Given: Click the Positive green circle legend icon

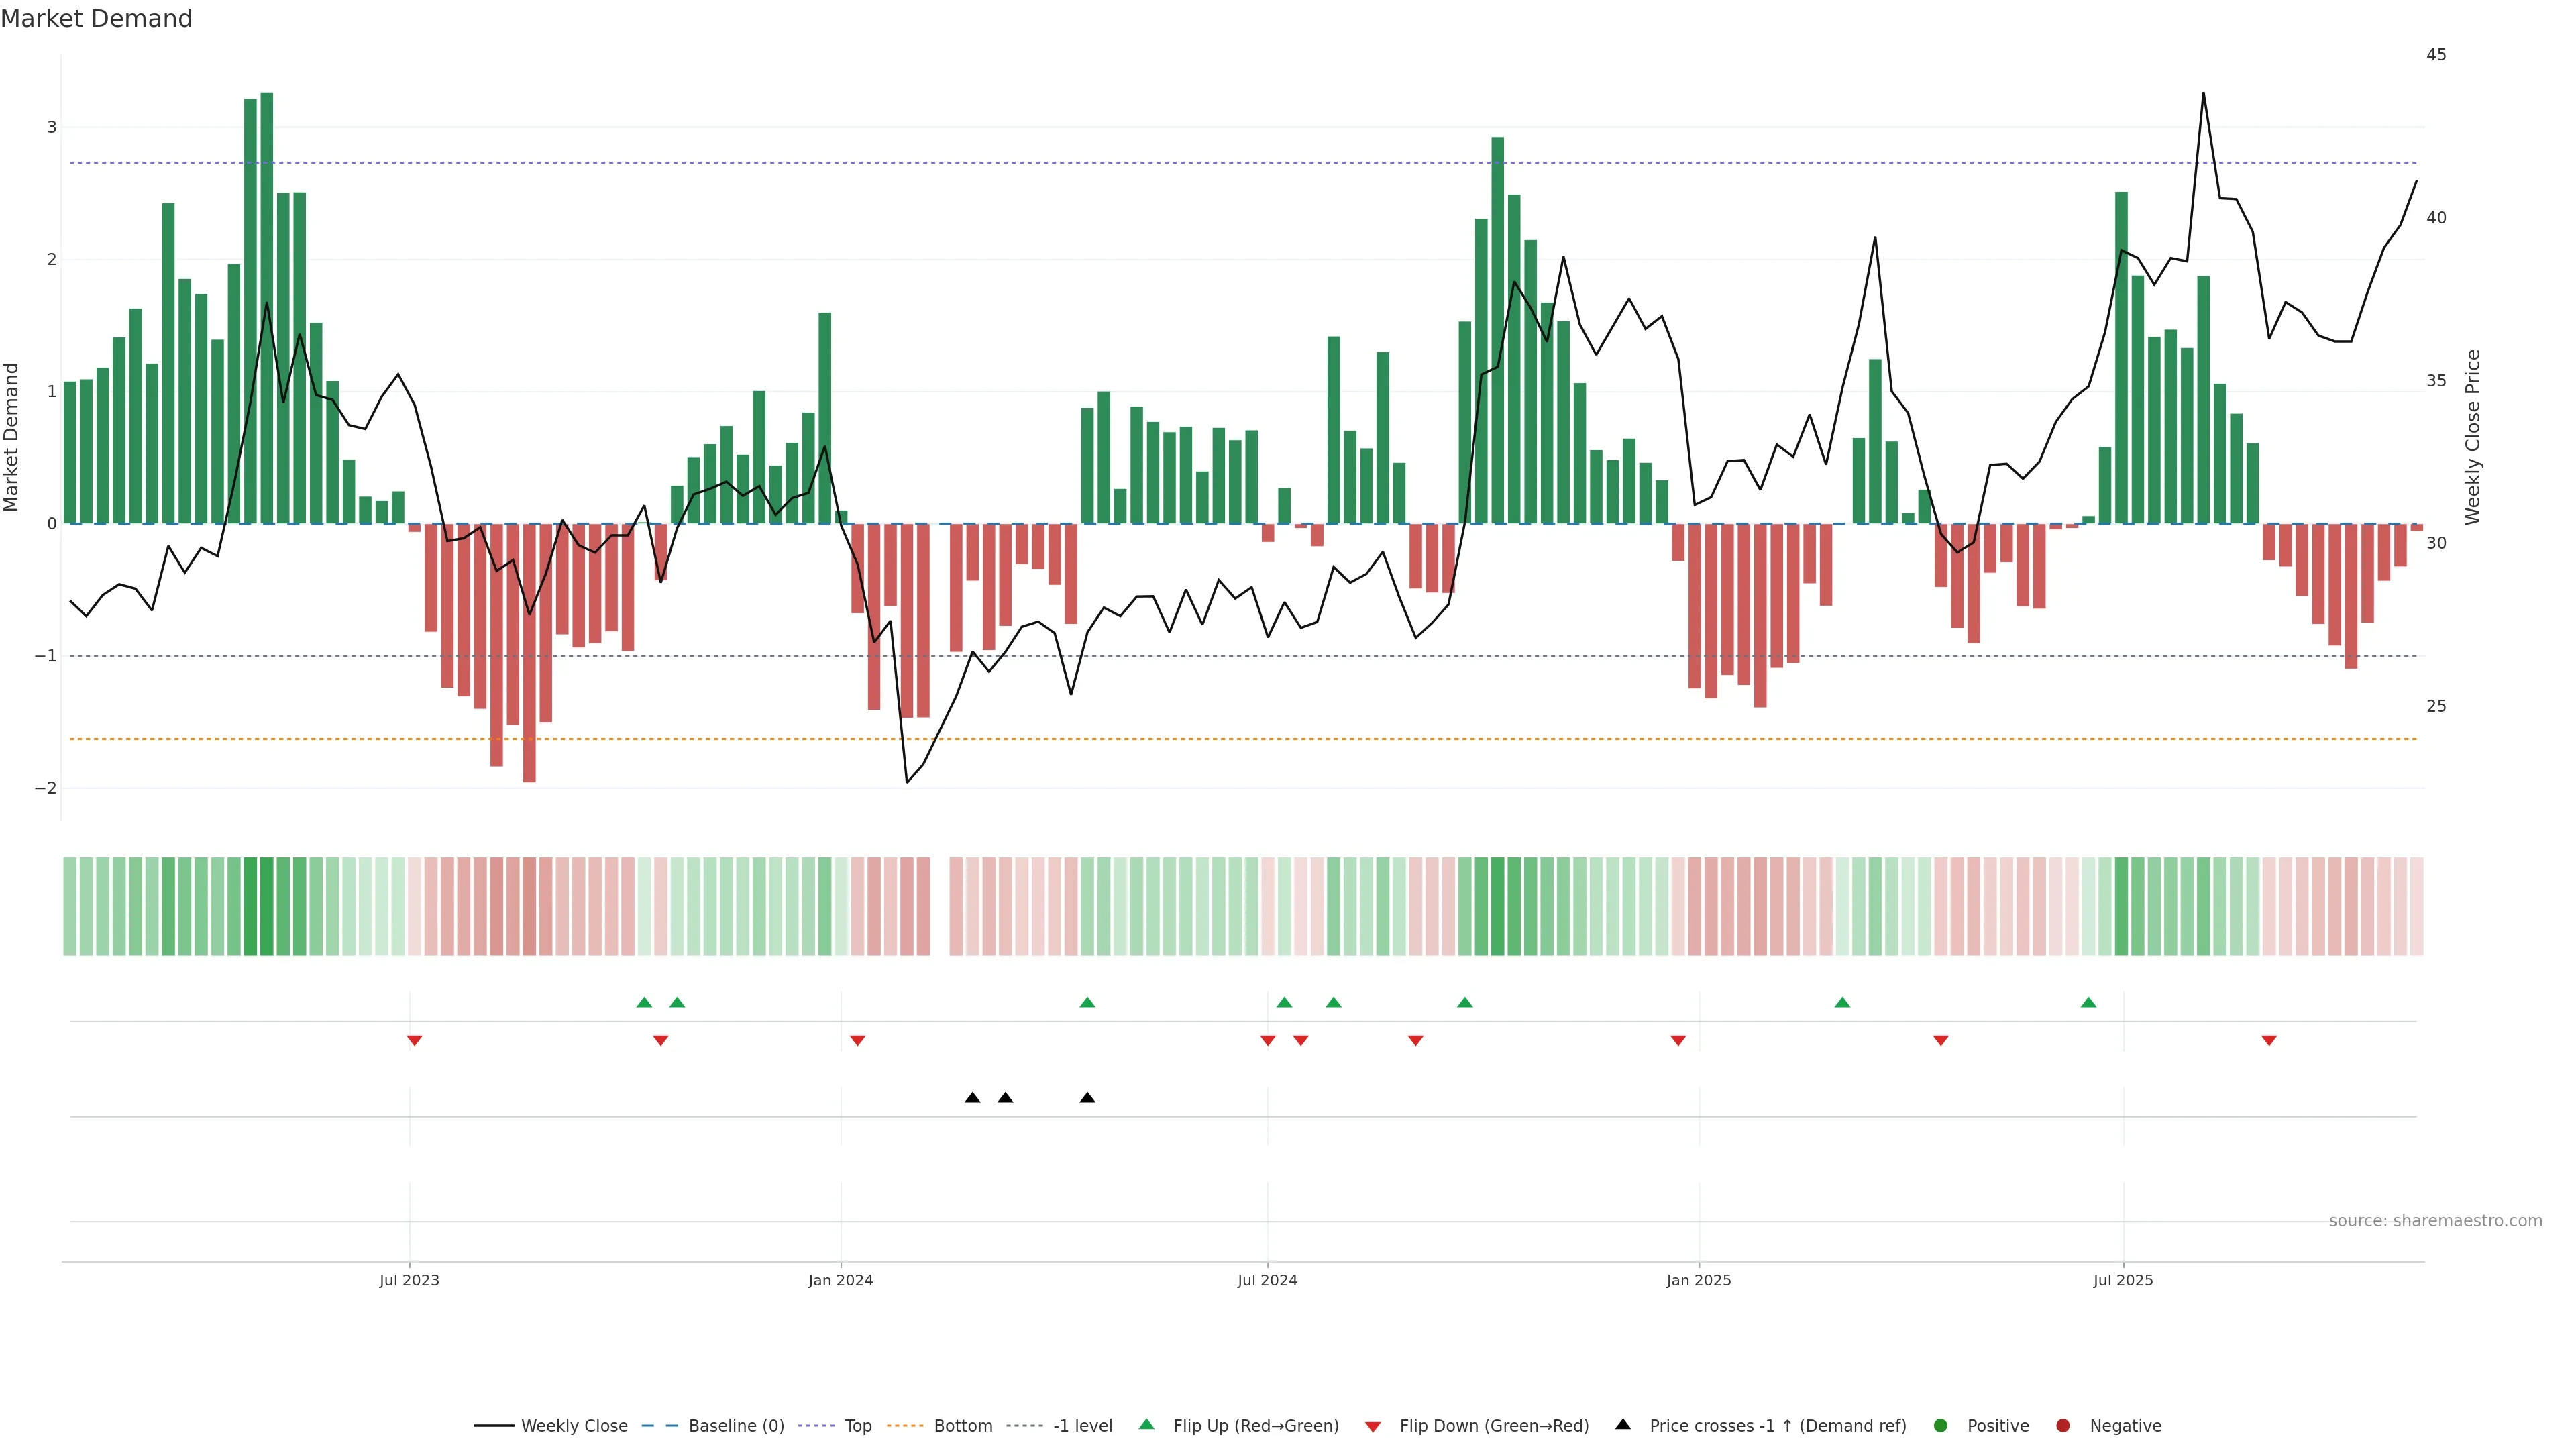Looking at the screenshot, I should coord(1941,1425).
